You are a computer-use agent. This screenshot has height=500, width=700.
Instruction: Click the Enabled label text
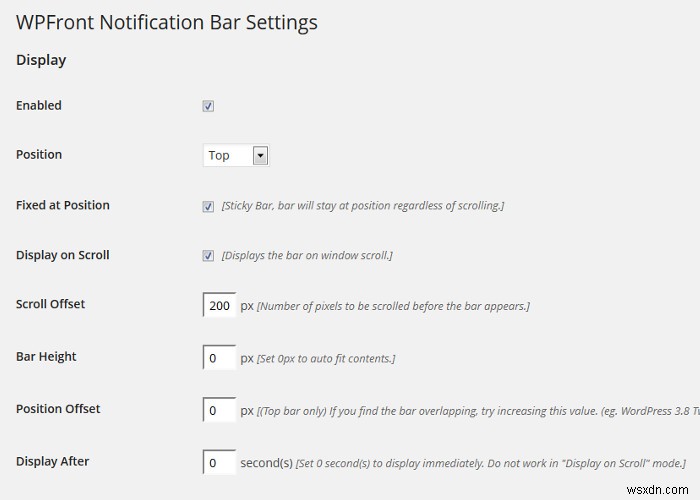click(x=39, y=106)
